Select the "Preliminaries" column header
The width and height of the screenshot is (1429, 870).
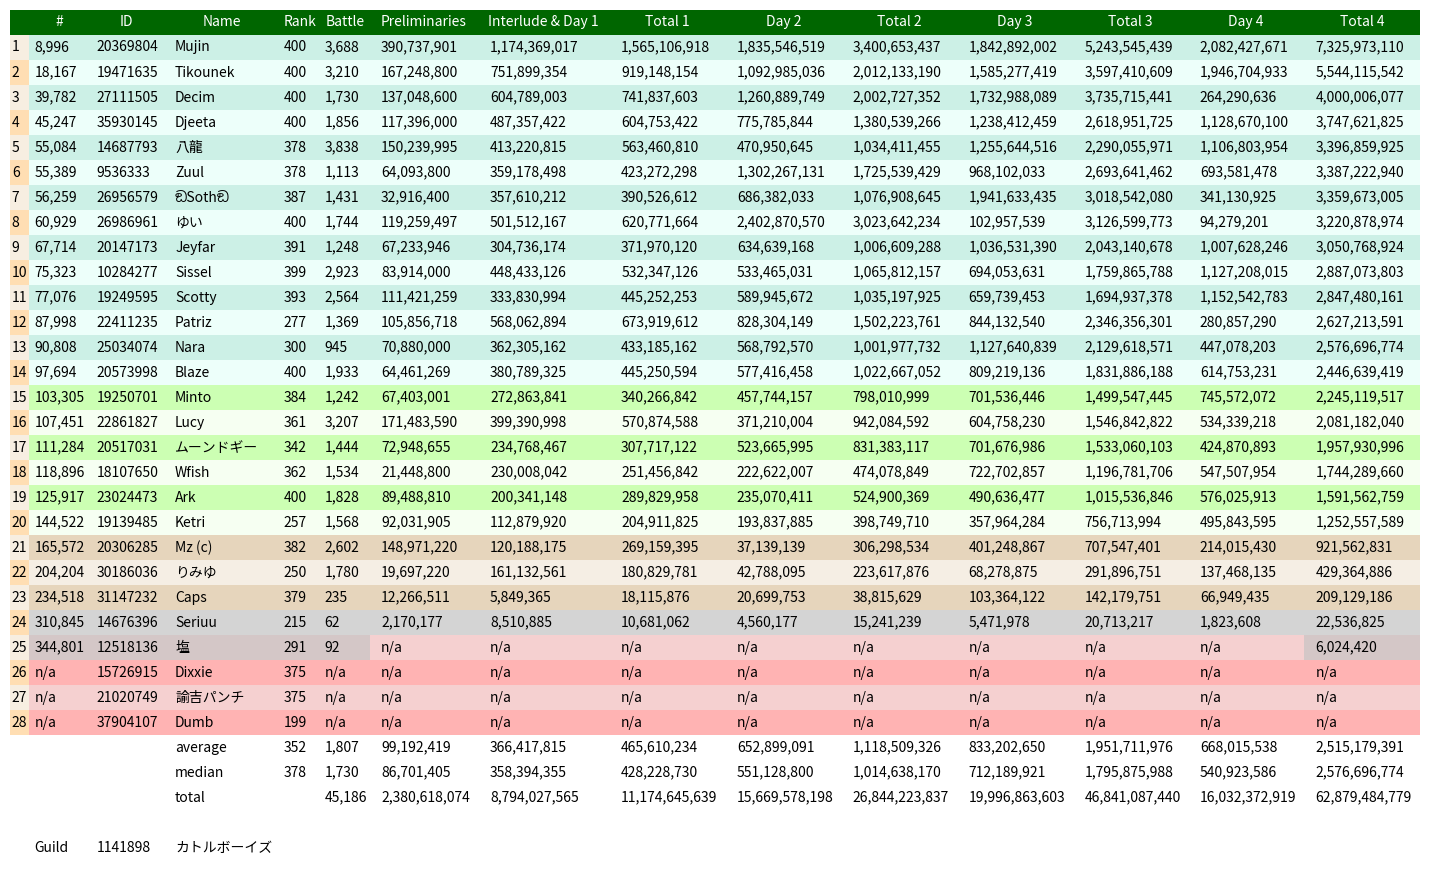pos(423,21)
